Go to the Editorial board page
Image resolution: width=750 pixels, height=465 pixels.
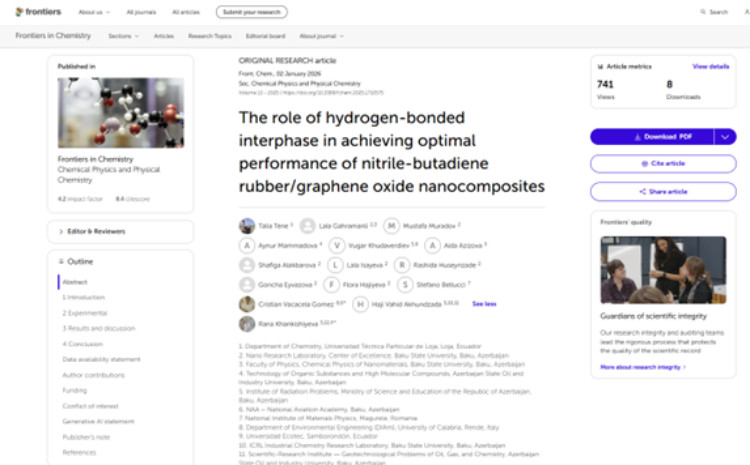(x=264, y=36)
